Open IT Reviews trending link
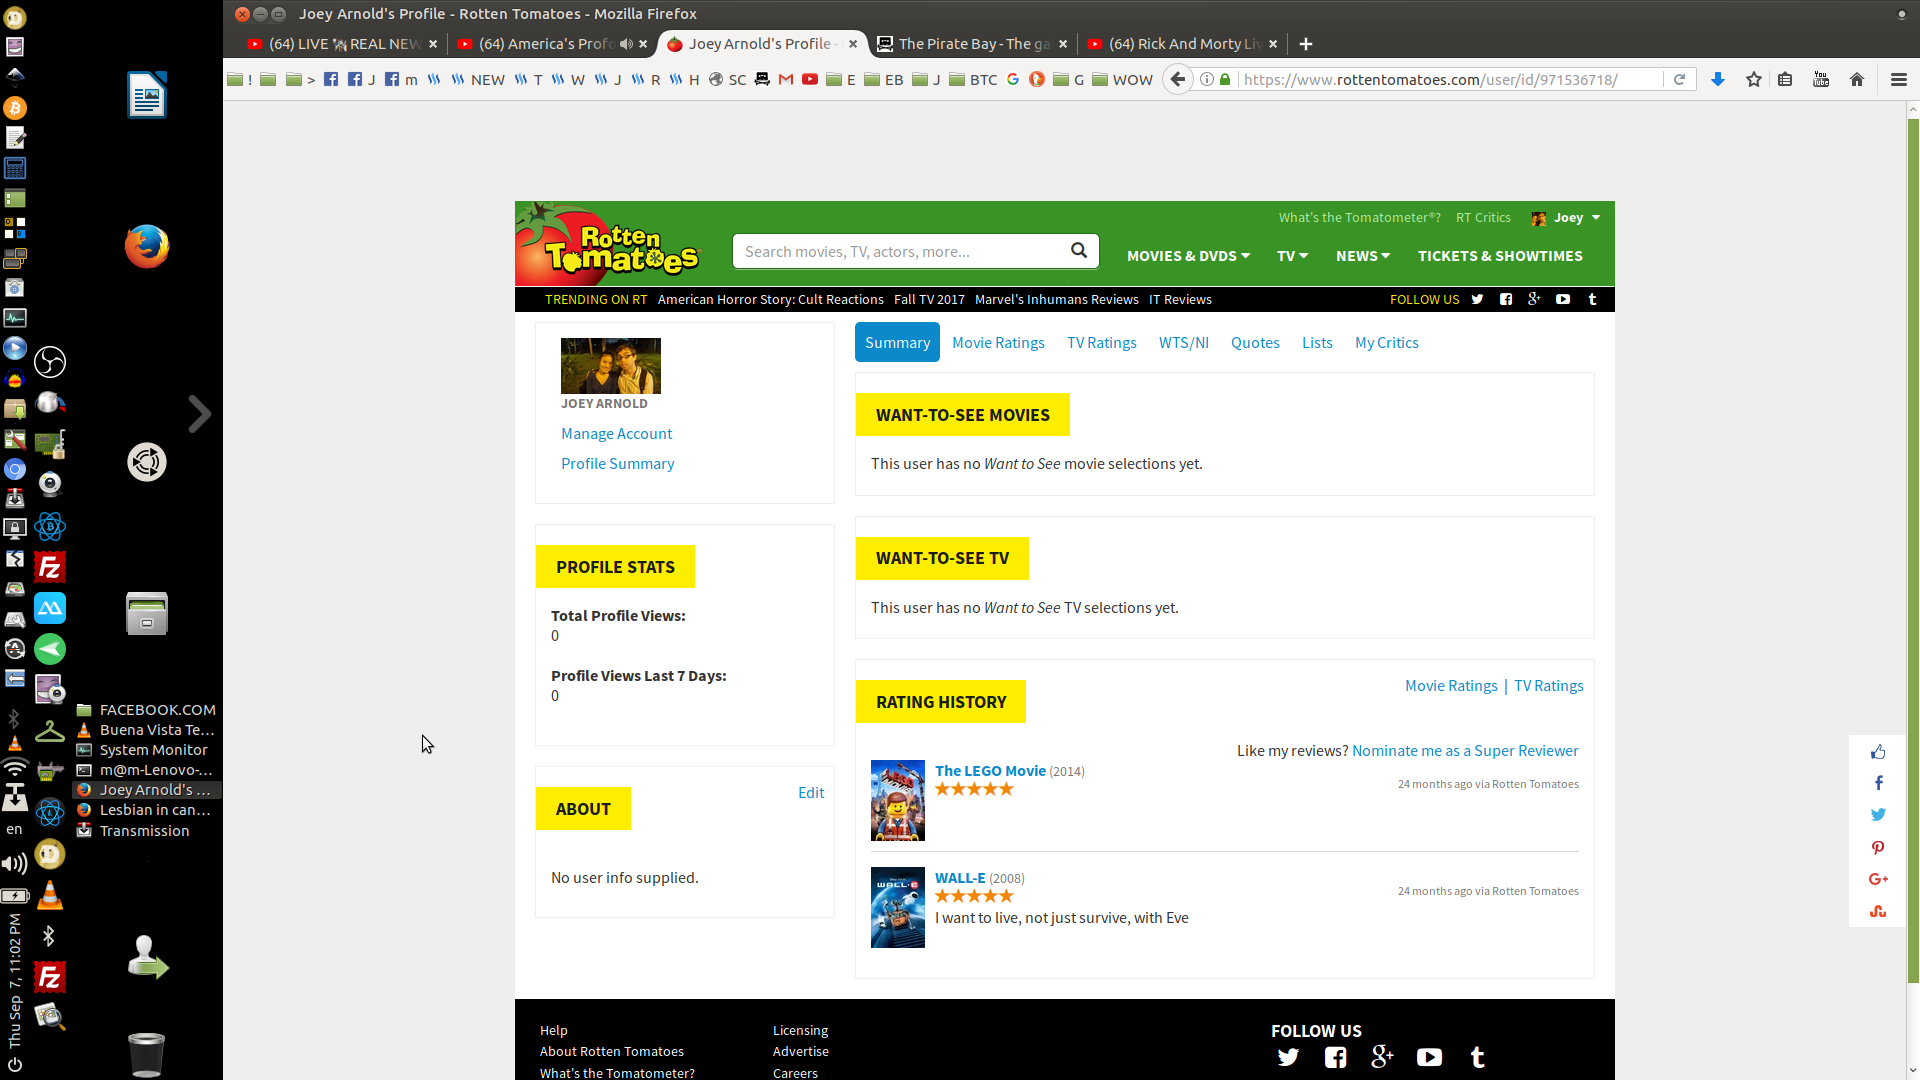This screenshot has height=1080, width=1920. 1180,300
